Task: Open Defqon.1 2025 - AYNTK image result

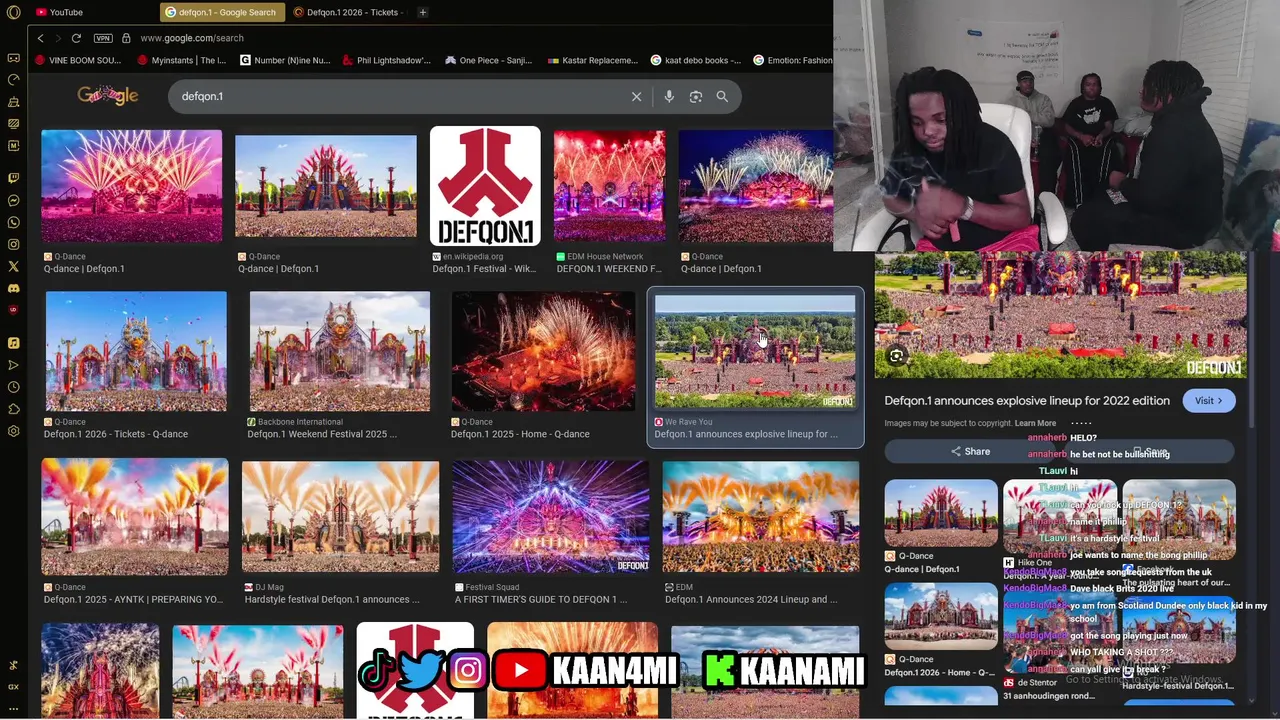Action: pos(135,516)
